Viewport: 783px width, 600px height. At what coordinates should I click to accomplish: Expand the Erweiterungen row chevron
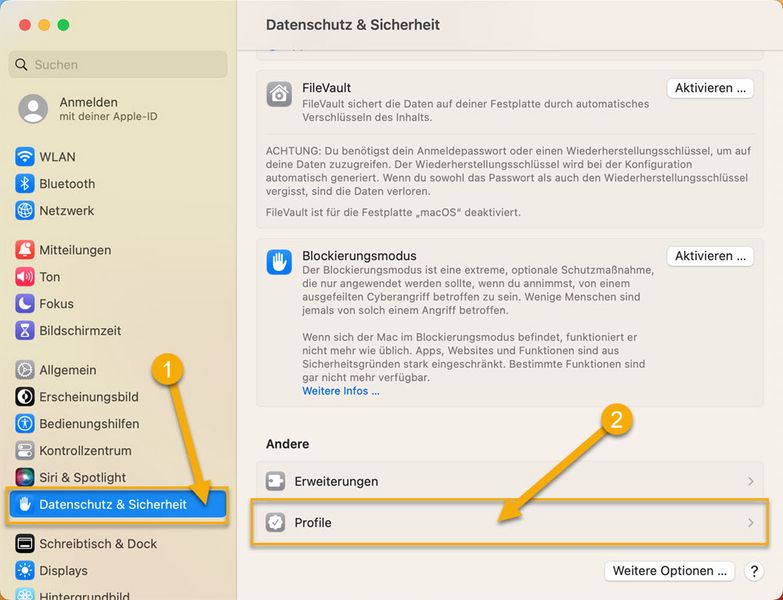pos(751,481)
